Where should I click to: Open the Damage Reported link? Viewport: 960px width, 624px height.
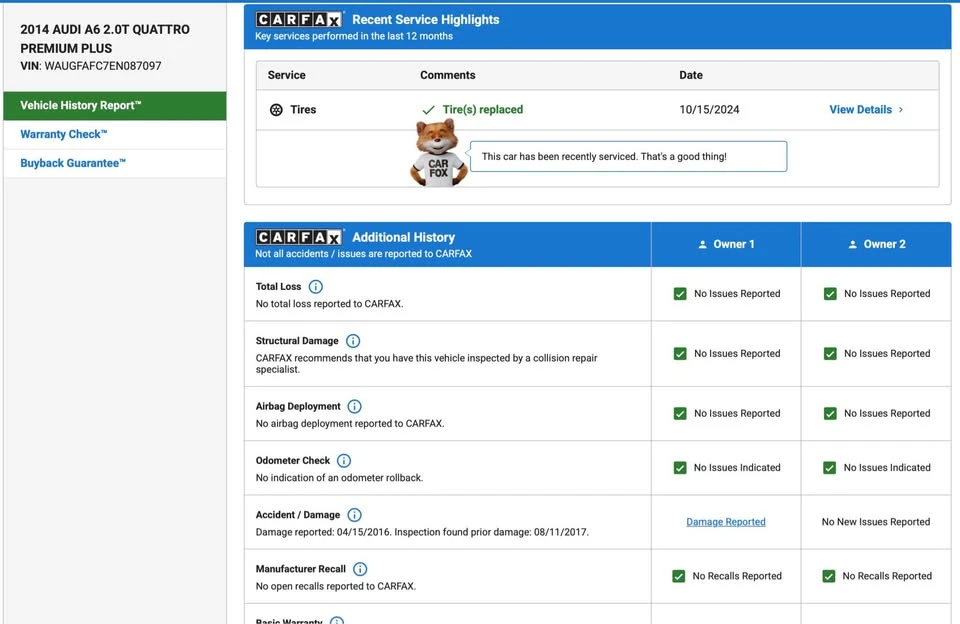pyautogui.click(x=726, y=522)
